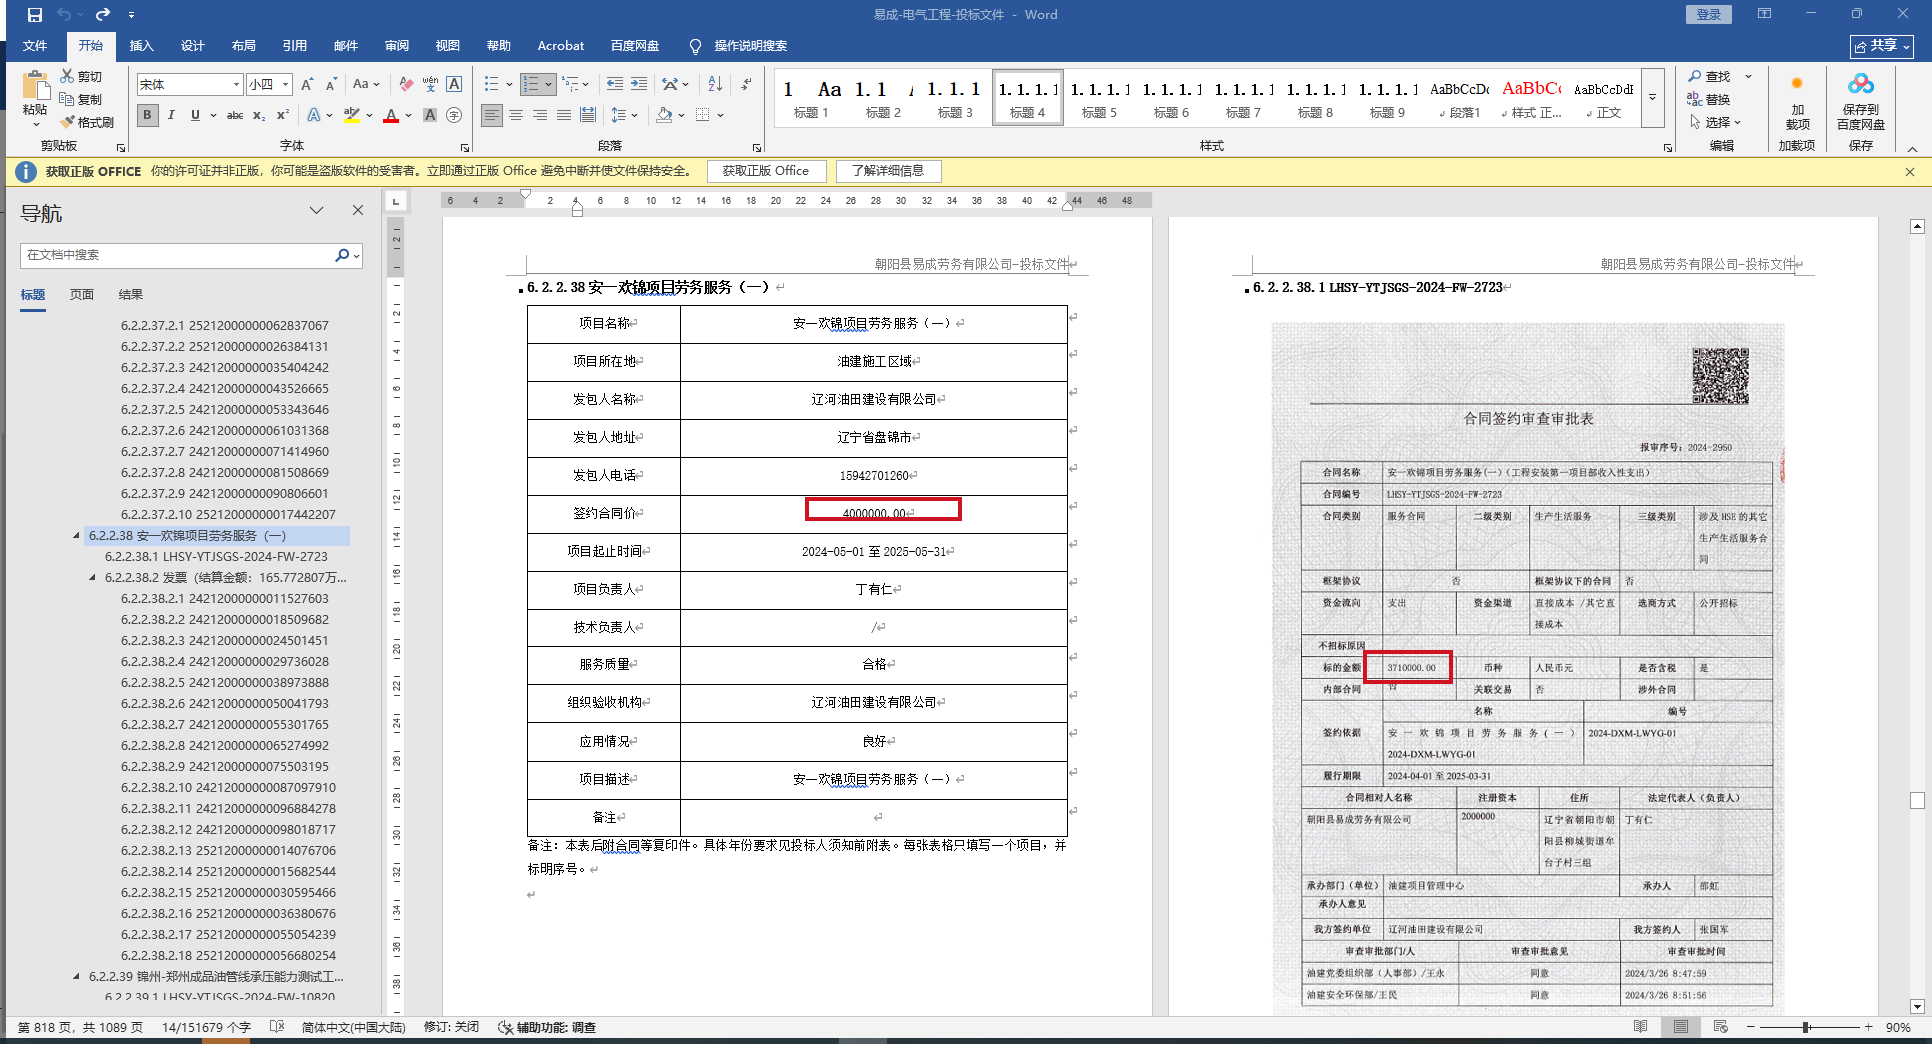The image size is (1932, 1044).
Task: Toggle subscript formatting
Action: tap(259, 115)
